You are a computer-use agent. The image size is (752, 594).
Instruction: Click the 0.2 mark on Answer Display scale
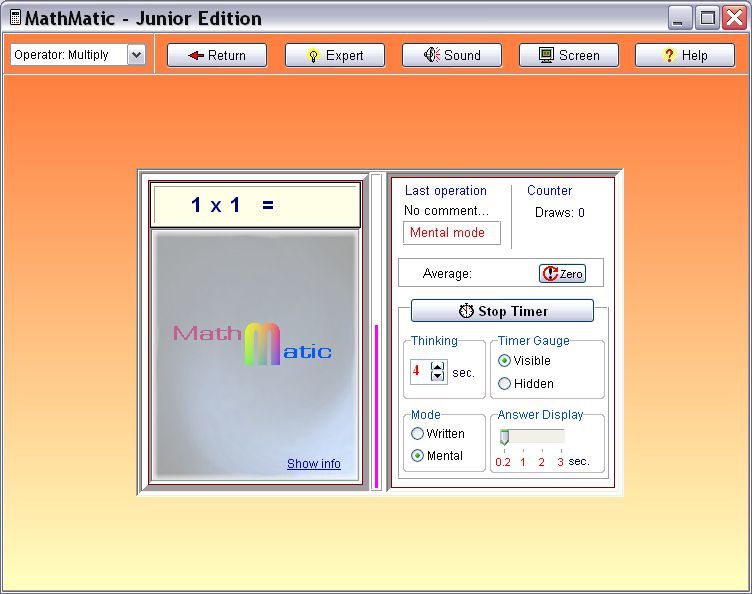point(503,462)
